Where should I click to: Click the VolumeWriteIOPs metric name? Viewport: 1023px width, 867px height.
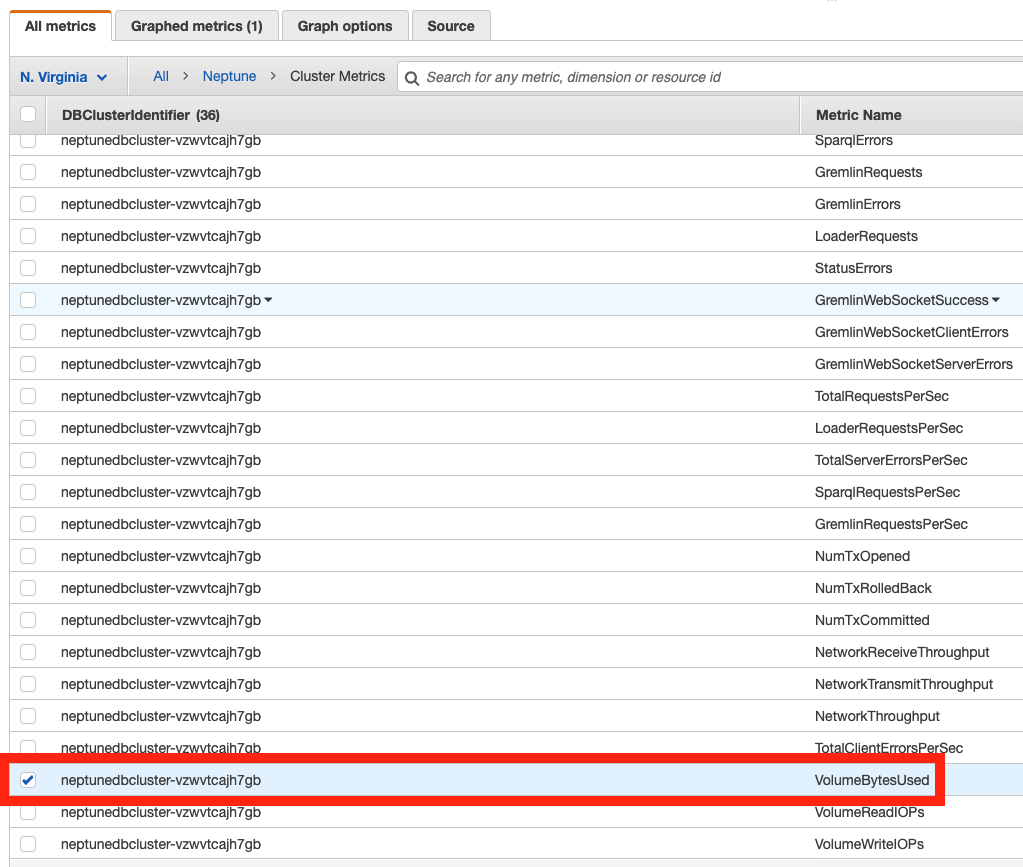coord(869,844)
